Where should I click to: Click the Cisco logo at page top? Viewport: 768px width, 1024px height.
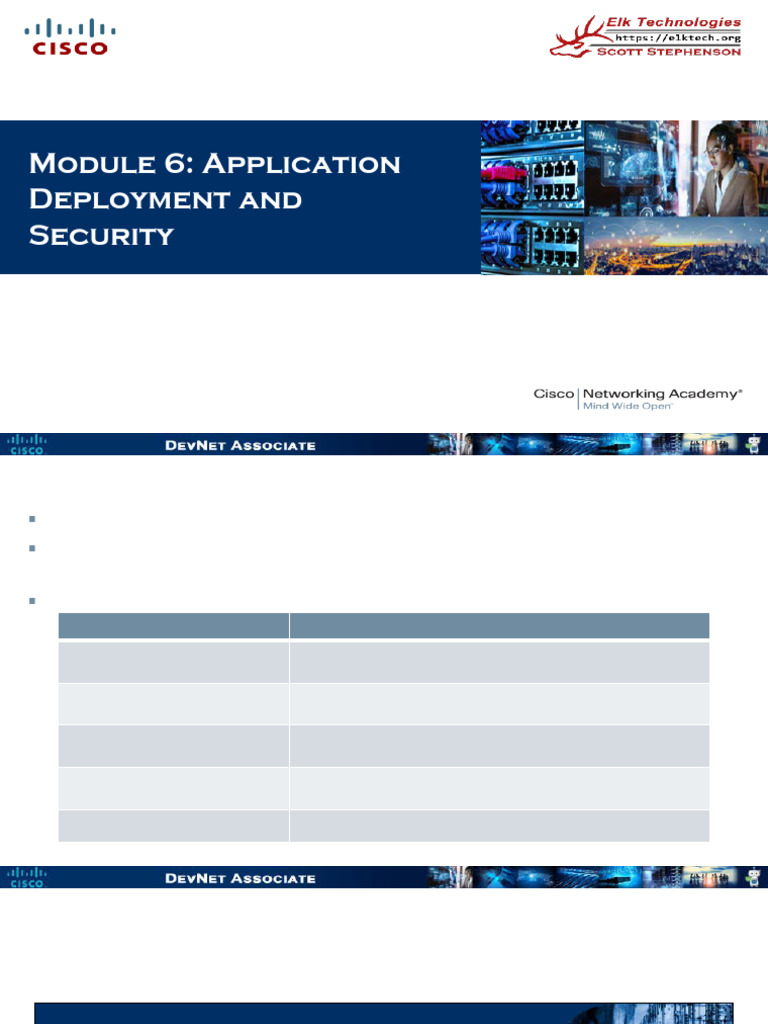(66, 37)
